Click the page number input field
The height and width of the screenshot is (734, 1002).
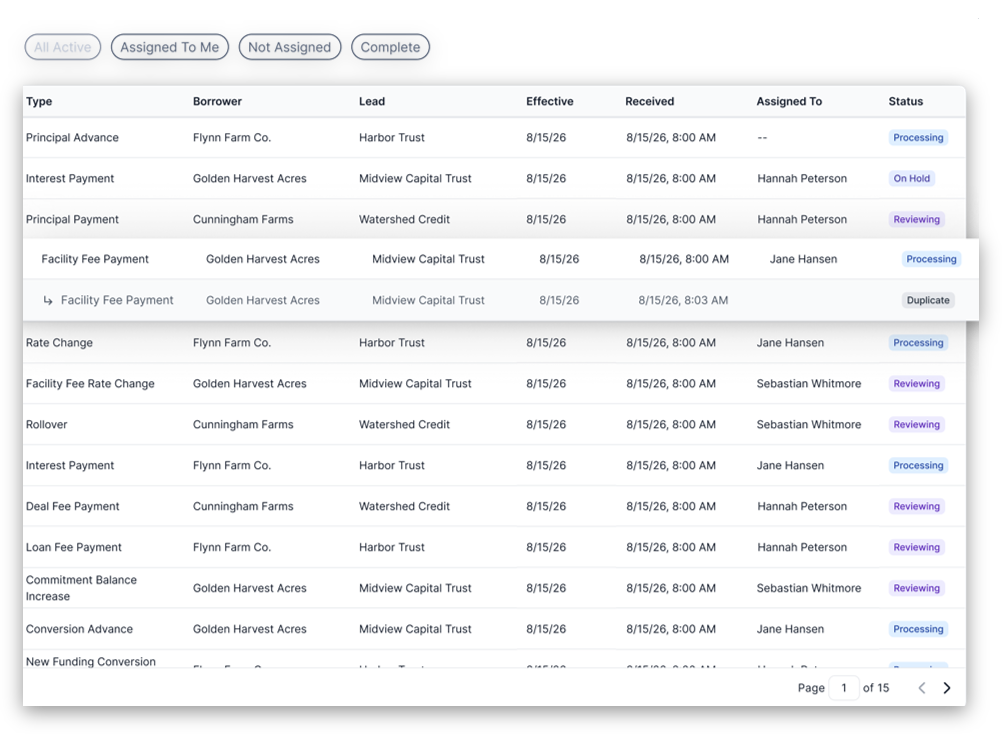[x=844, y=688]
